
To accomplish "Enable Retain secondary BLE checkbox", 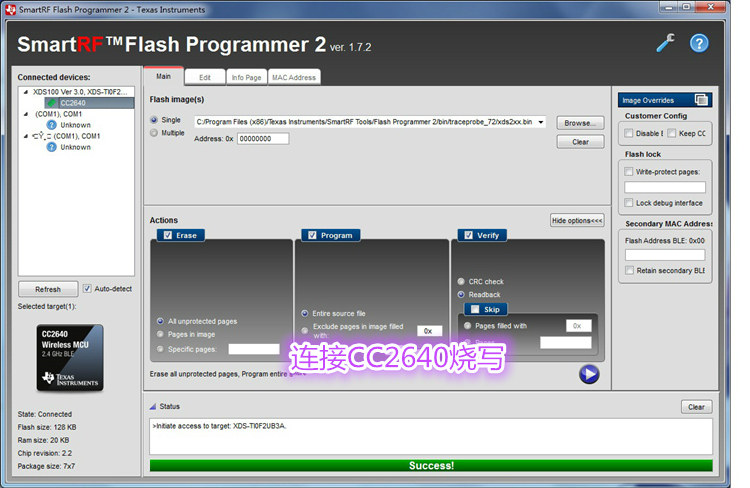I will 629,270.
